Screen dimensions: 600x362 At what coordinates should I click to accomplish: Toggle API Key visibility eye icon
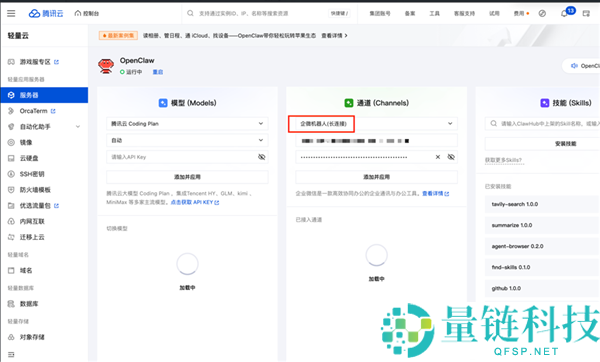[x=262, y=157]
